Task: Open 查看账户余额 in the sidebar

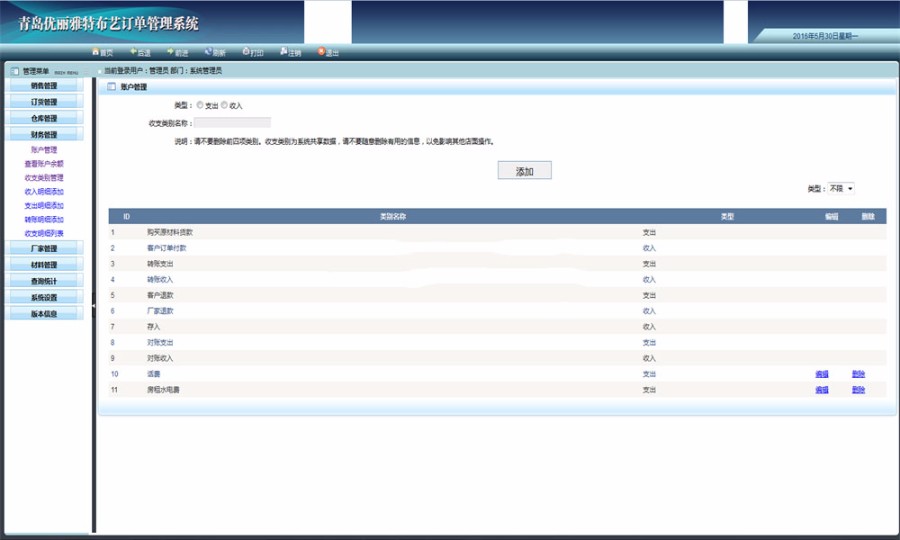Action: (44, 163)
